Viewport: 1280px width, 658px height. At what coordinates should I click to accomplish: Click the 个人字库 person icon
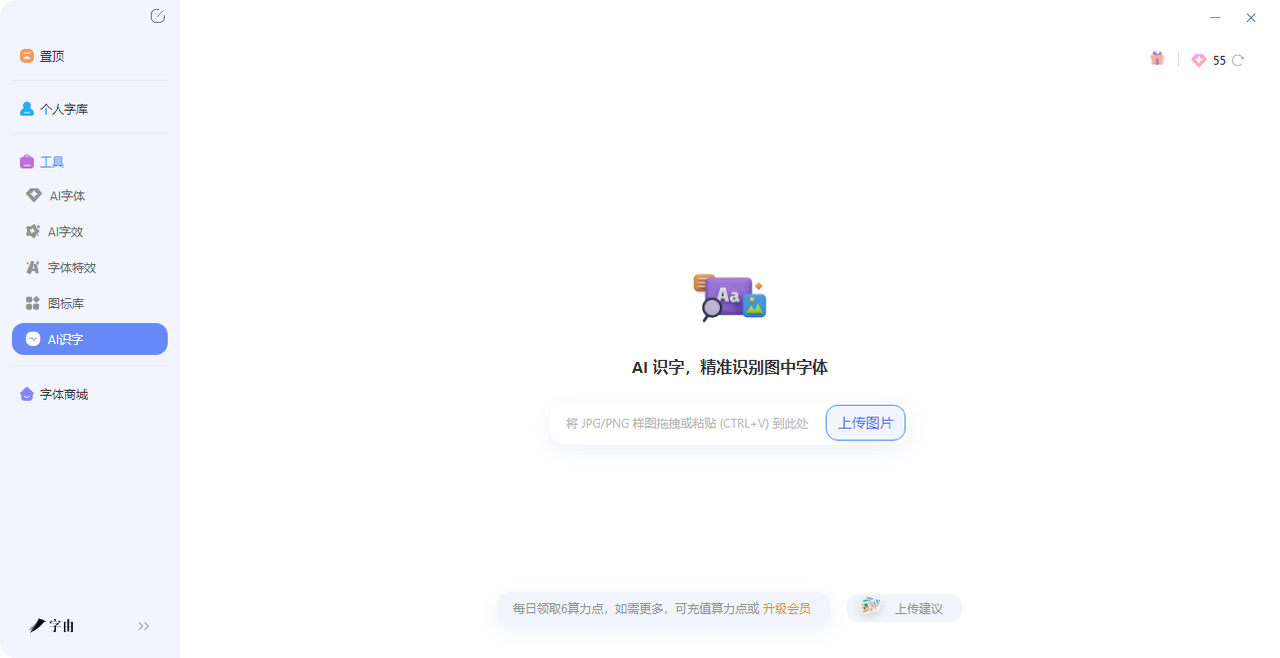pos(27,109)
